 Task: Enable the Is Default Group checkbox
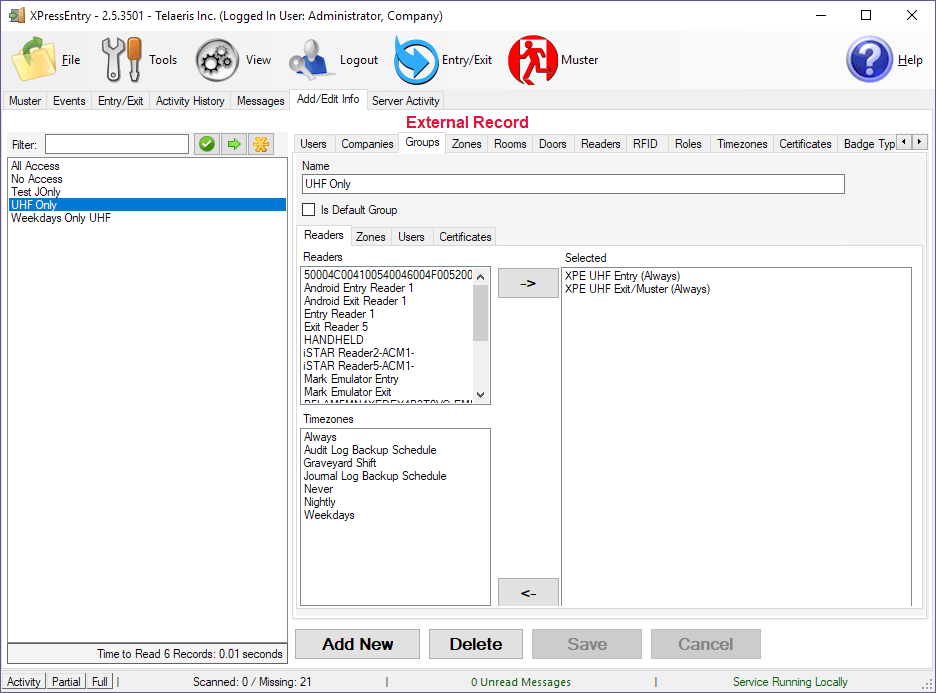pyautogui.click(x=309, y=210)
